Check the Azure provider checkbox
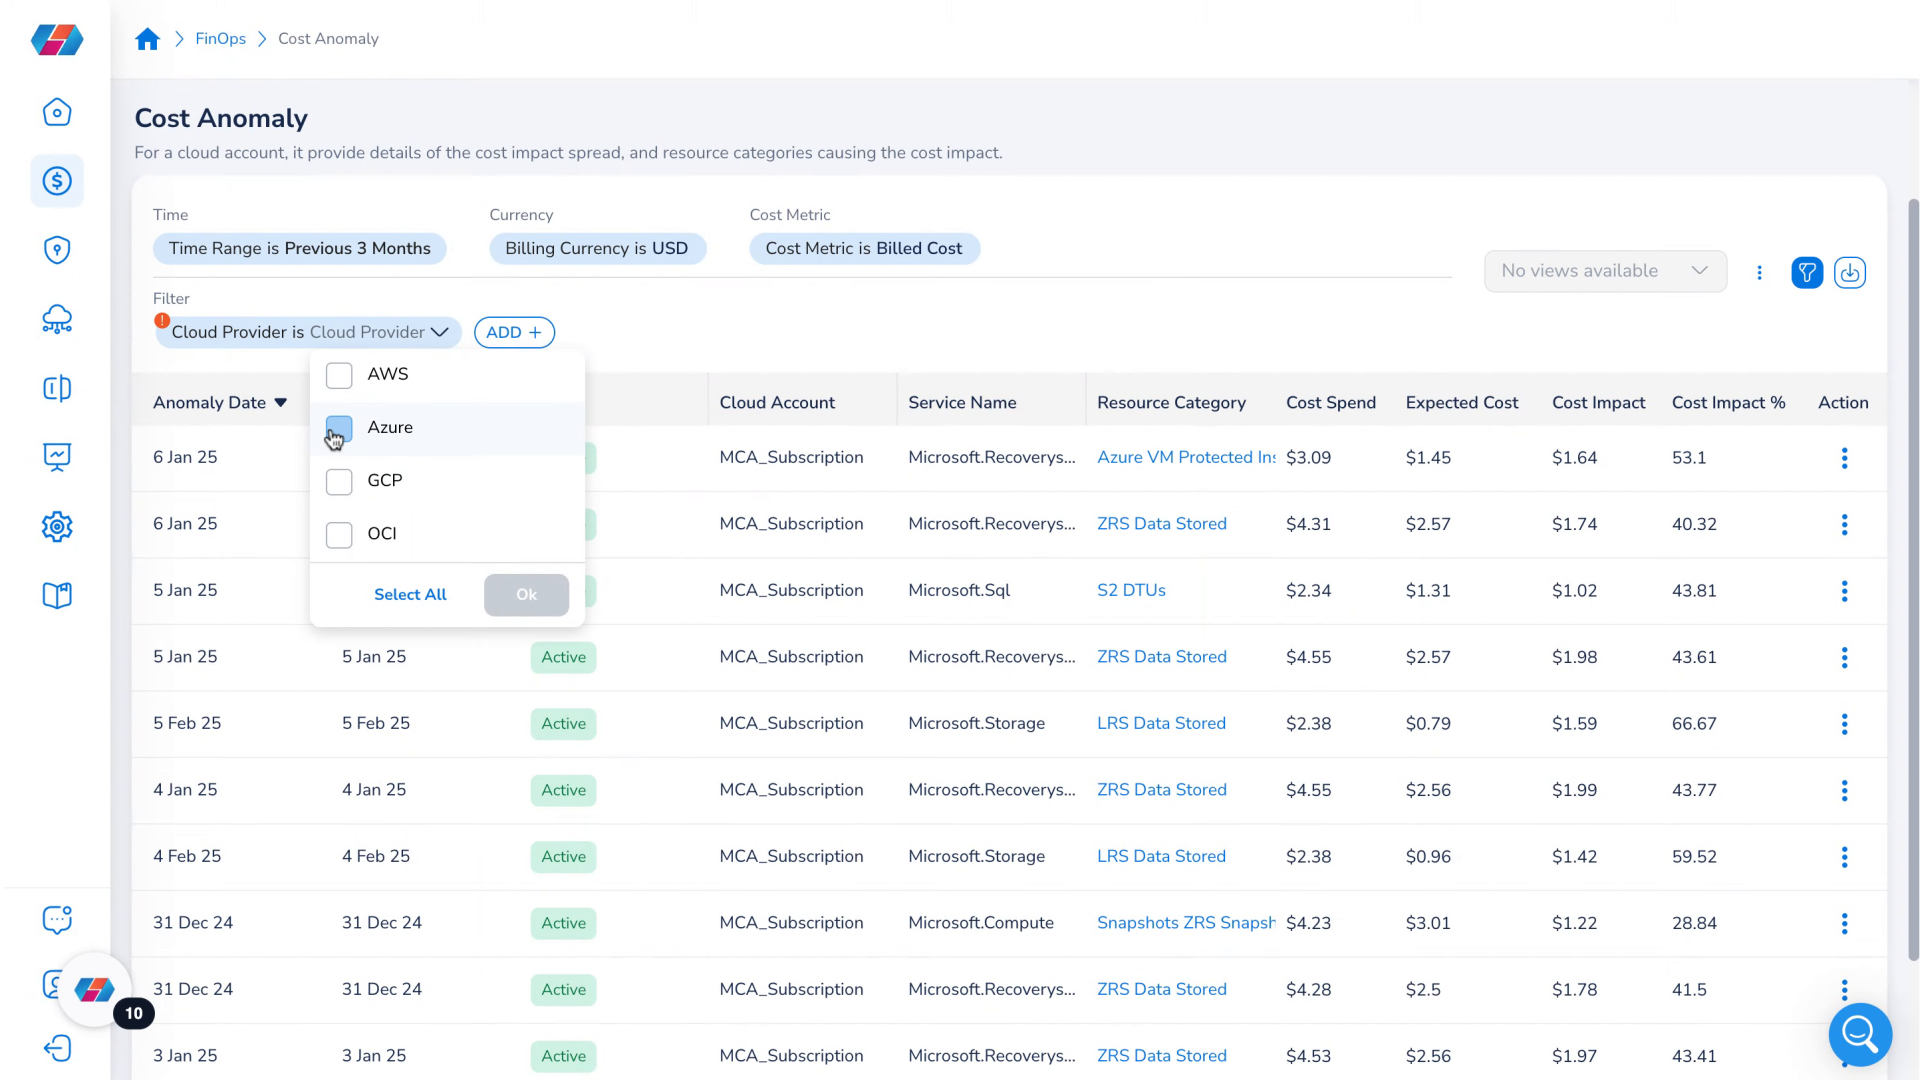The image size is (1920, 1080). [x=339, y=429]
